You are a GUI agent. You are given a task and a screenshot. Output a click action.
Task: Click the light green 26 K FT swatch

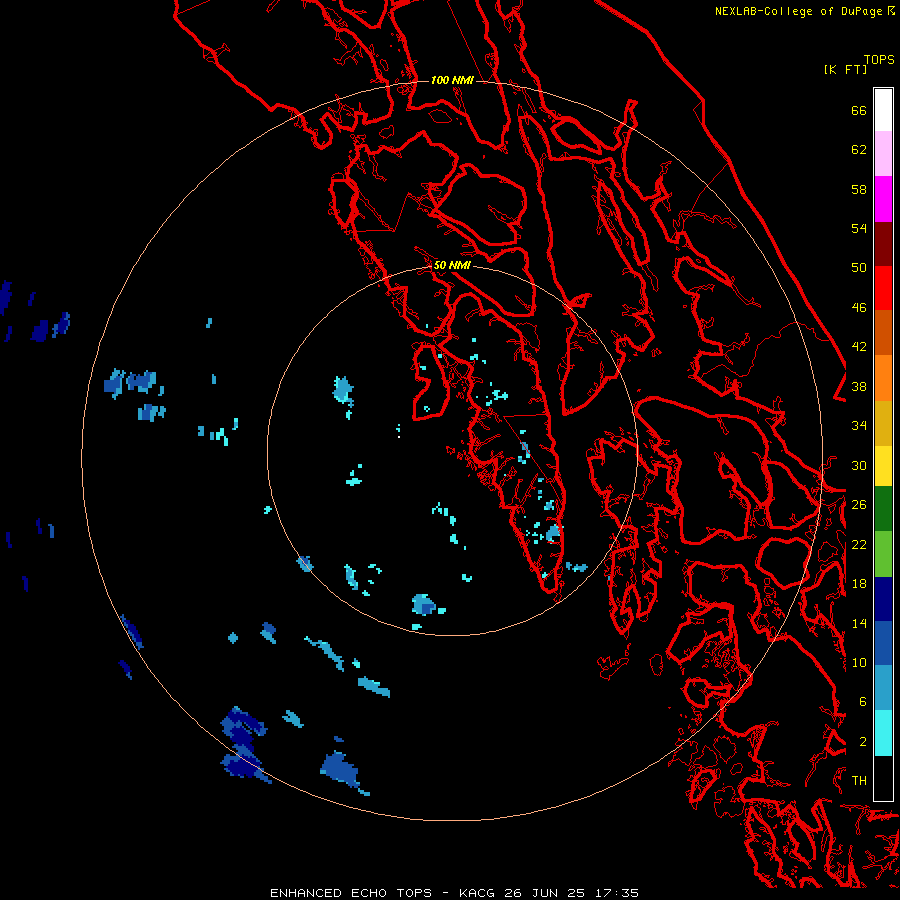pyautogui.click(x=883, y=554)
